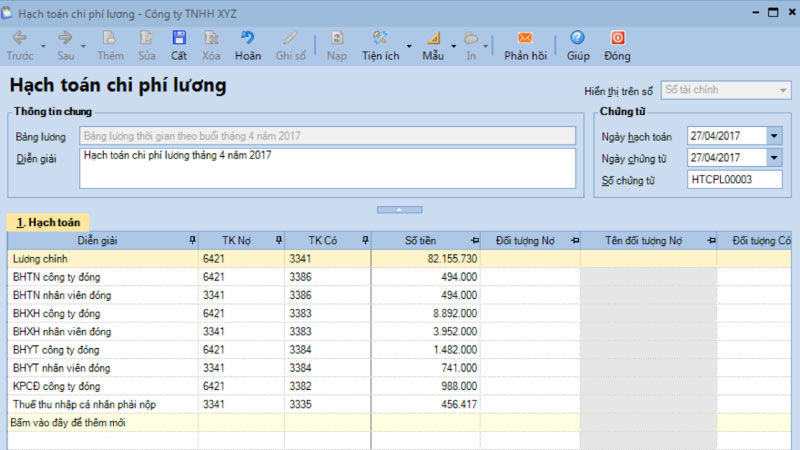
Task: Sort by TK Có column header
Action: coord(322,240)
